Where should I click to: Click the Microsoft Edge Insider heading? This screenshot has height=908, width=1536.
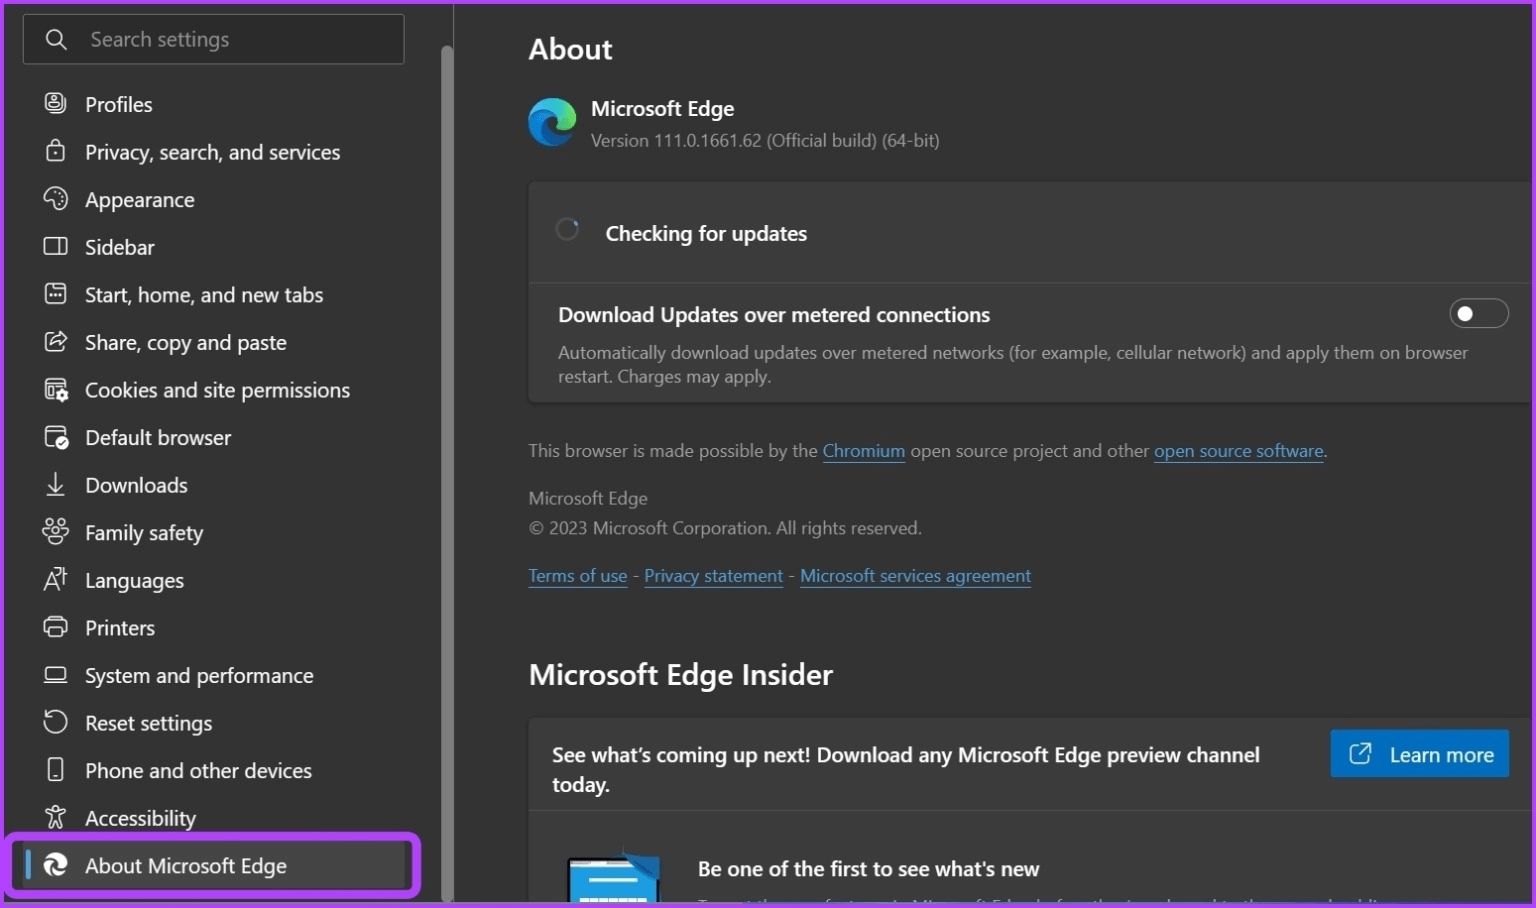[x=680, y=675]
